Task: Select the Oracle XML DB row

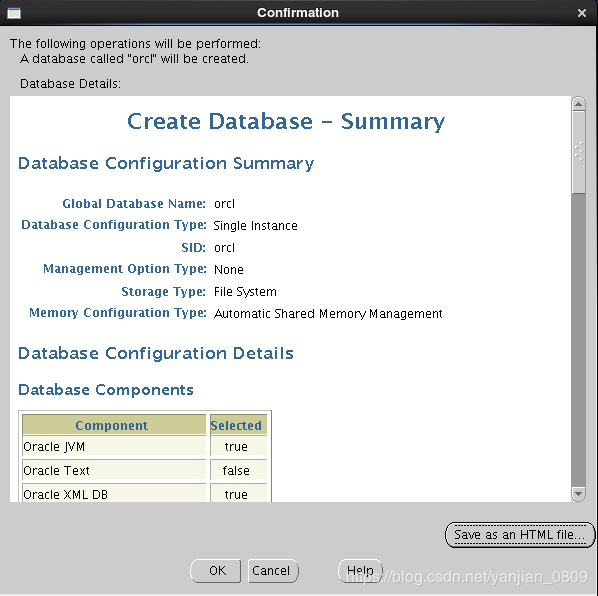Action: click(145, 494)
